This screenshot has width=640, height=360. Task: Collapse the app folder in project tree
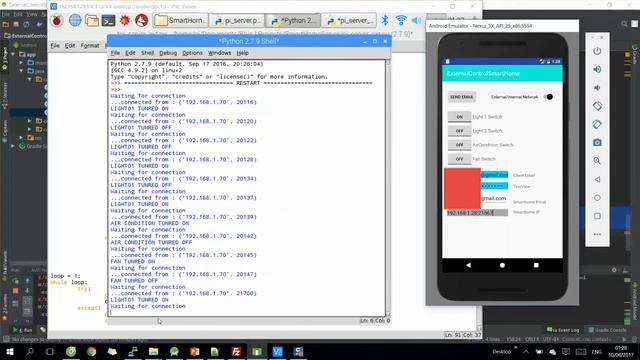[x=13, y=54]
